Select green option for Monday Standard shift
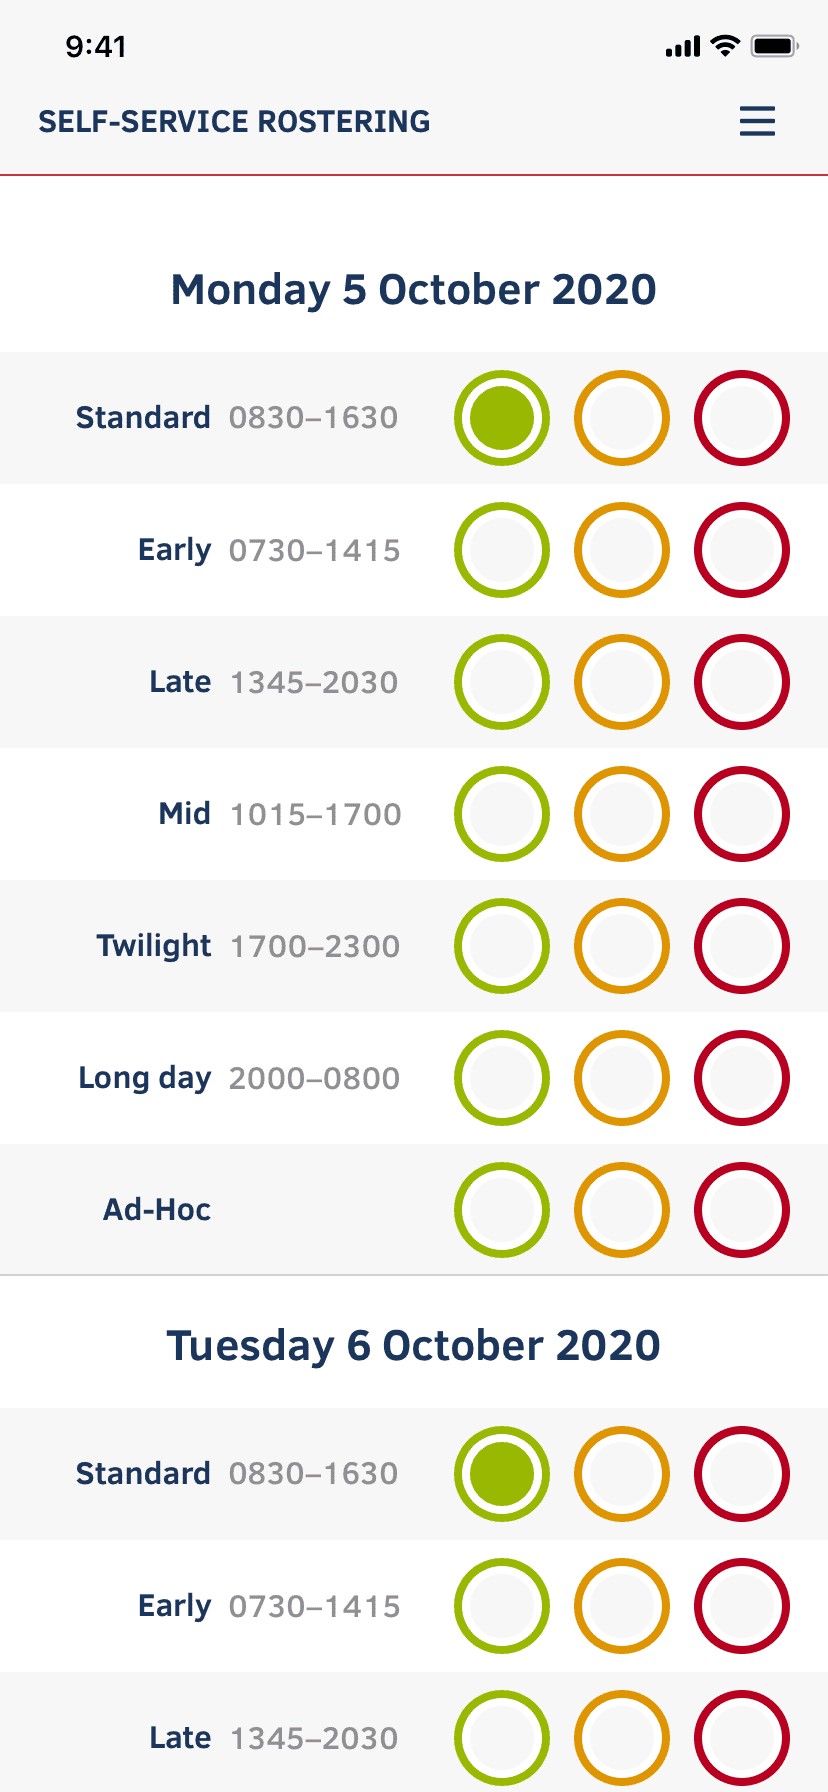This screenshot has height=1792, width=828. [502, 418]
